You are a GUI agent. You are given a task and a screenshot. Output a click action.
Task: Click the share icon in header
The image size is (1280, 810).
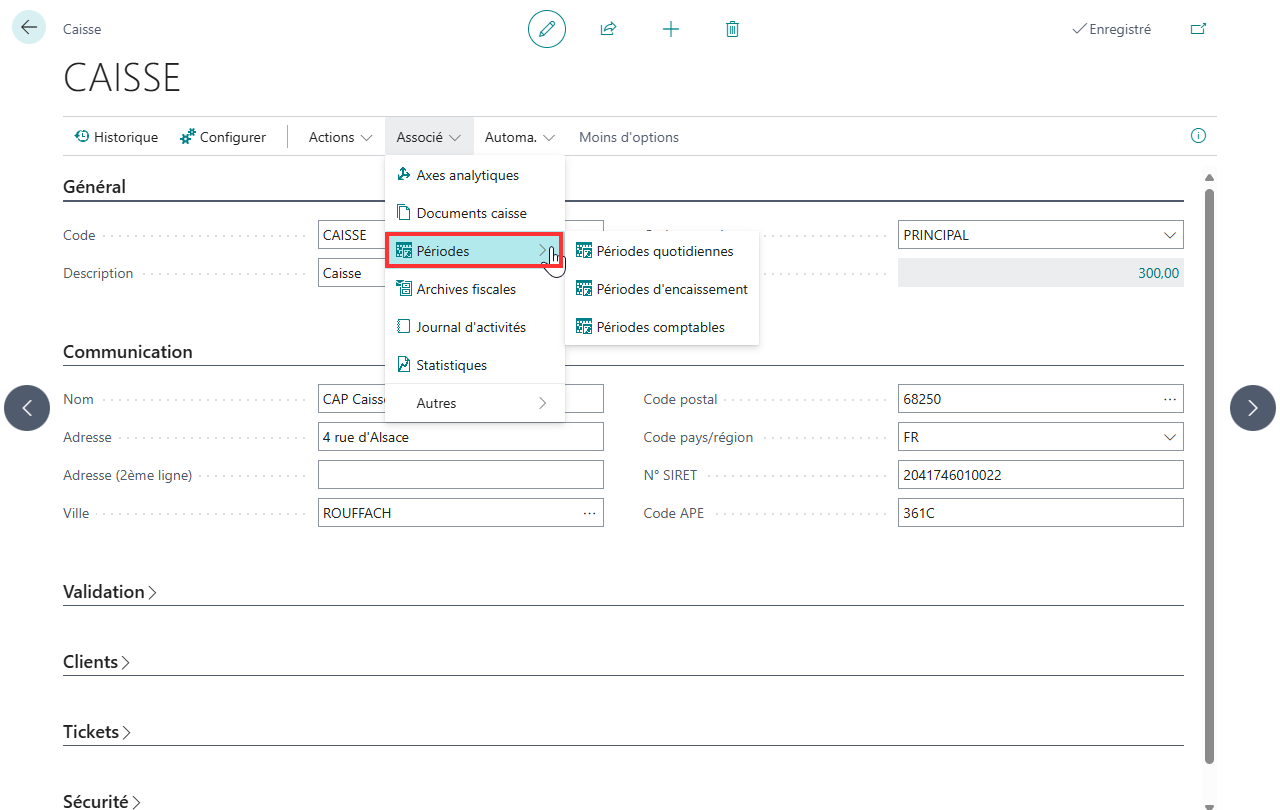click(x=608, y=29)
